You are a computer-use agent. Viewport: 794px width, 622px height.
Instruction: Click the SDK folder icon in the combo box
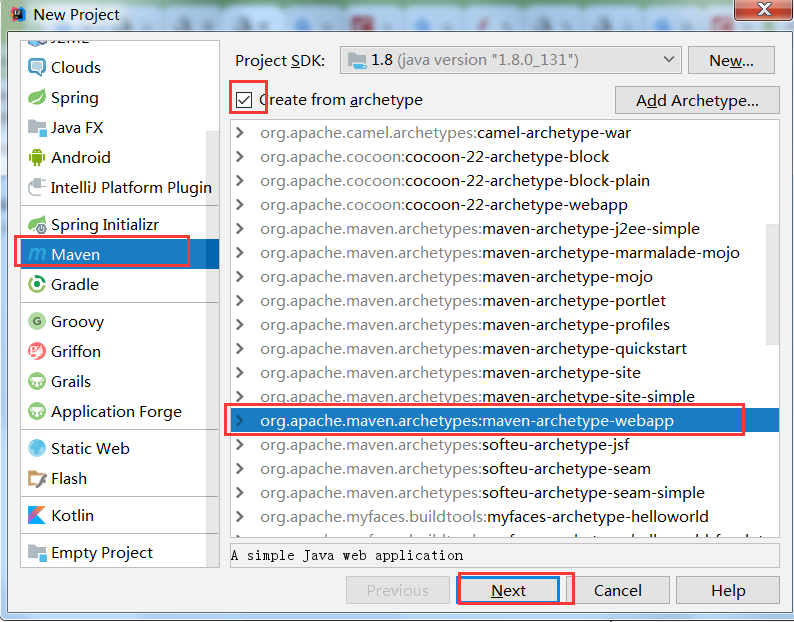(x=357, y=60)
